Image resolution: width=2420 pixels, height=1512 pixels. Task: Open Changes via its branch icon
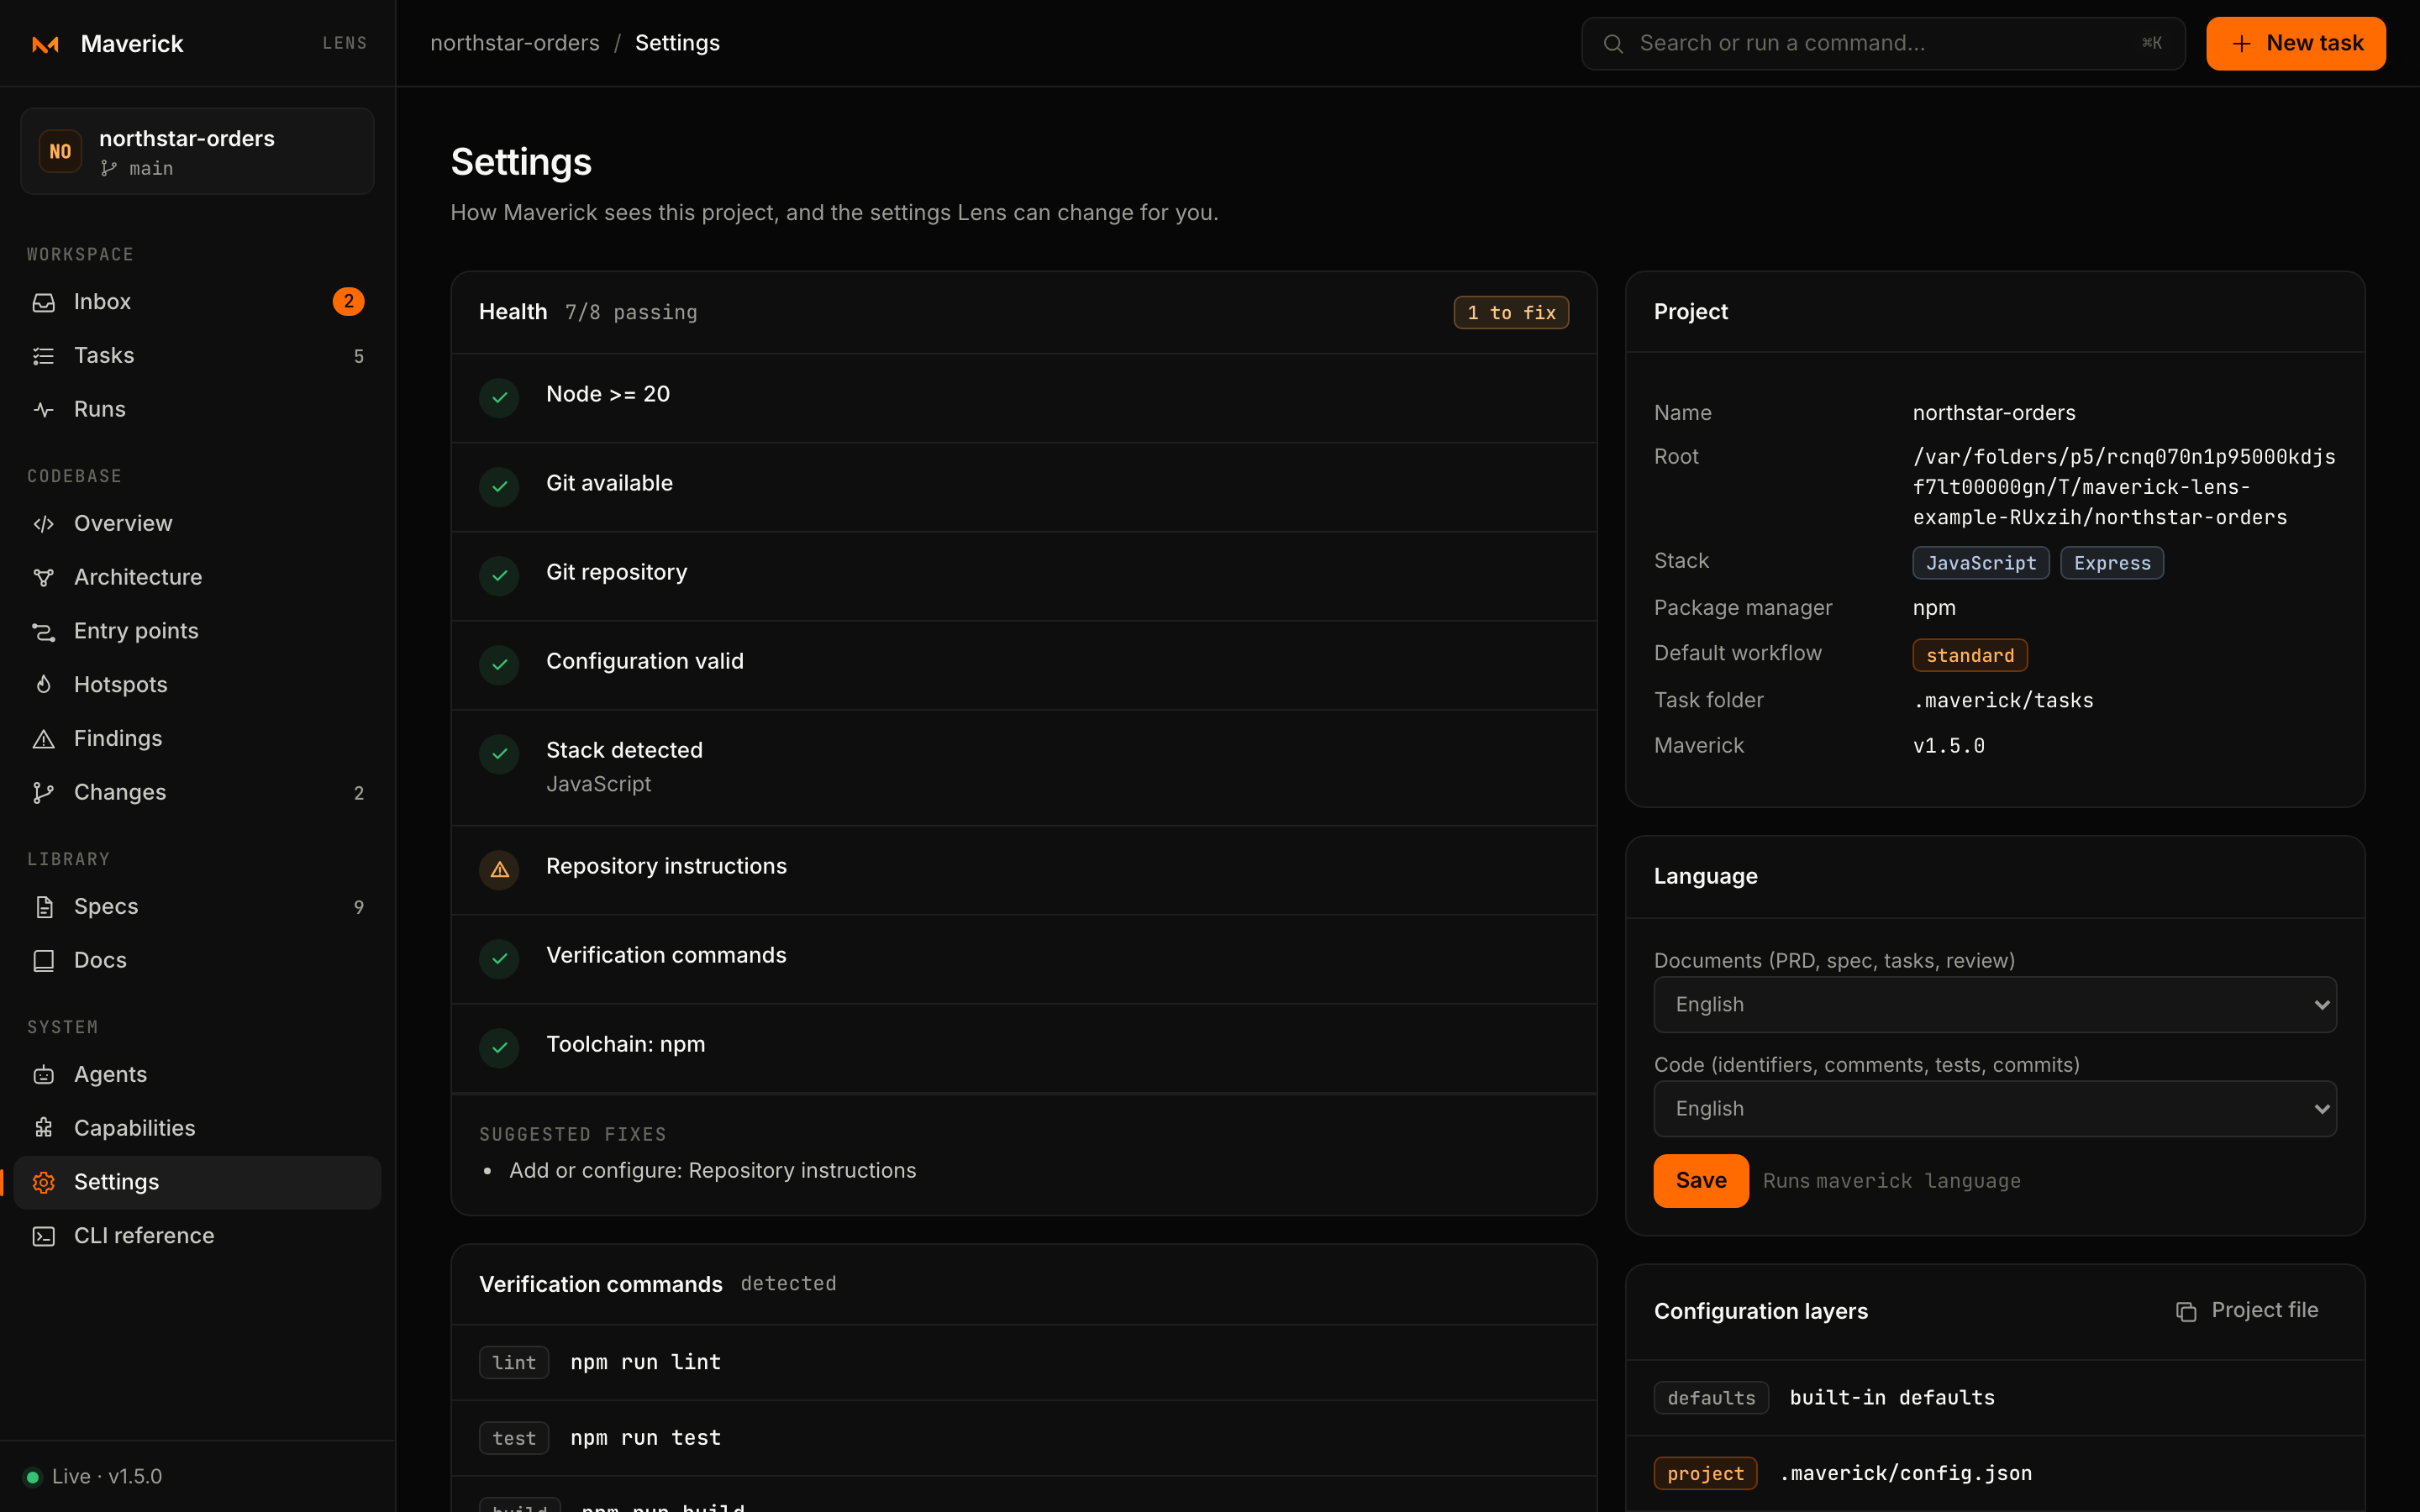tap(44, 792)
